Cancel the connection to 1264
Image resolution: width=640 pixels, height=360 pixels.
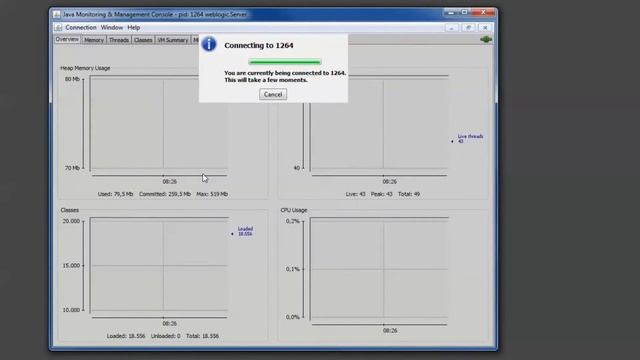pos(273,94)
